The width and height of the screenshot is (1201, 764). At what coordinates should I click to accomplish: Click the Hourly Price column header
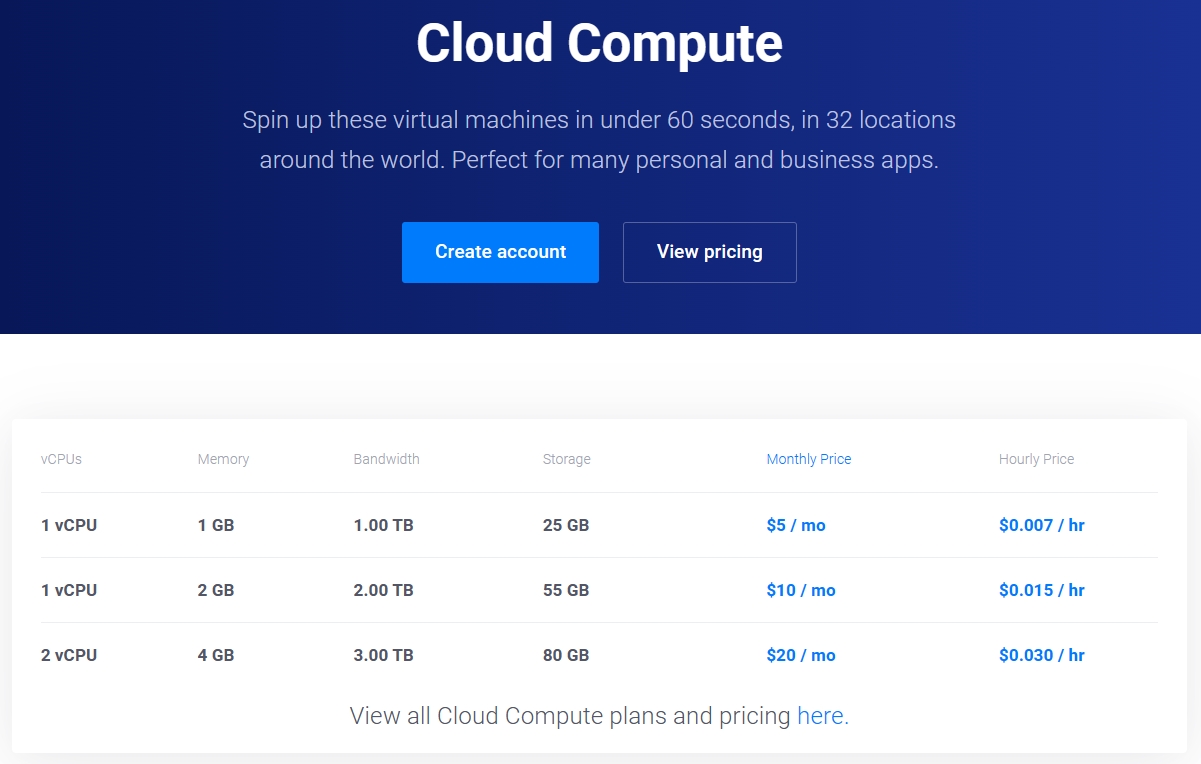(1036, 459)
